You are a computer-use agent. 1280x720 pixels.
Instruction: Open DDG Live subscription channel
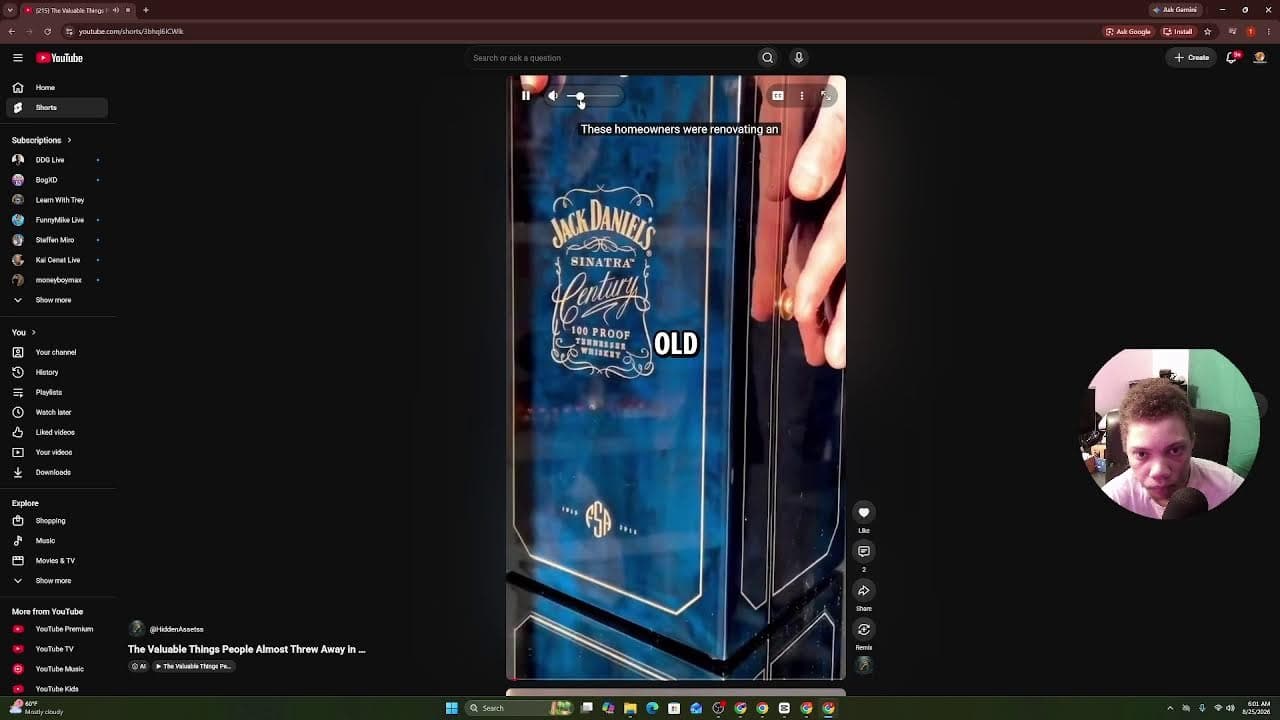pyautogui.click(x=57, y=160)
